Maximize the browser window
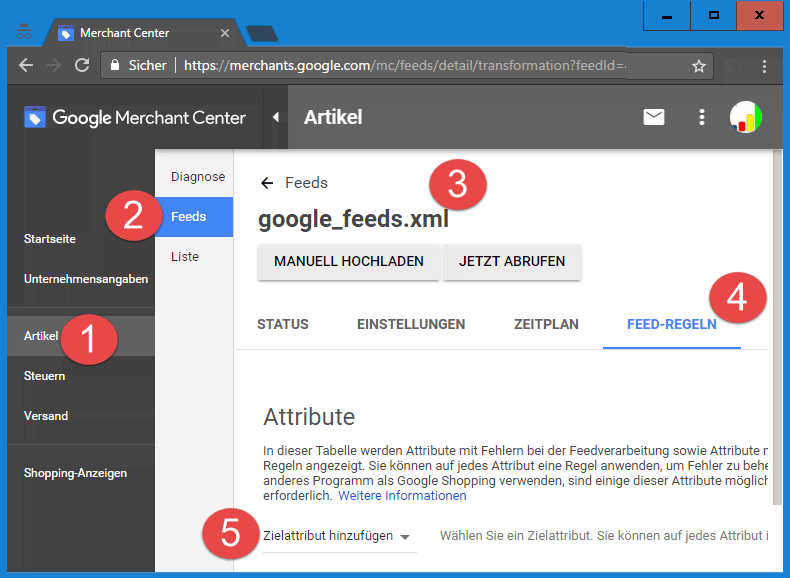This screenshot has width=790, height=578. point(713,16)
